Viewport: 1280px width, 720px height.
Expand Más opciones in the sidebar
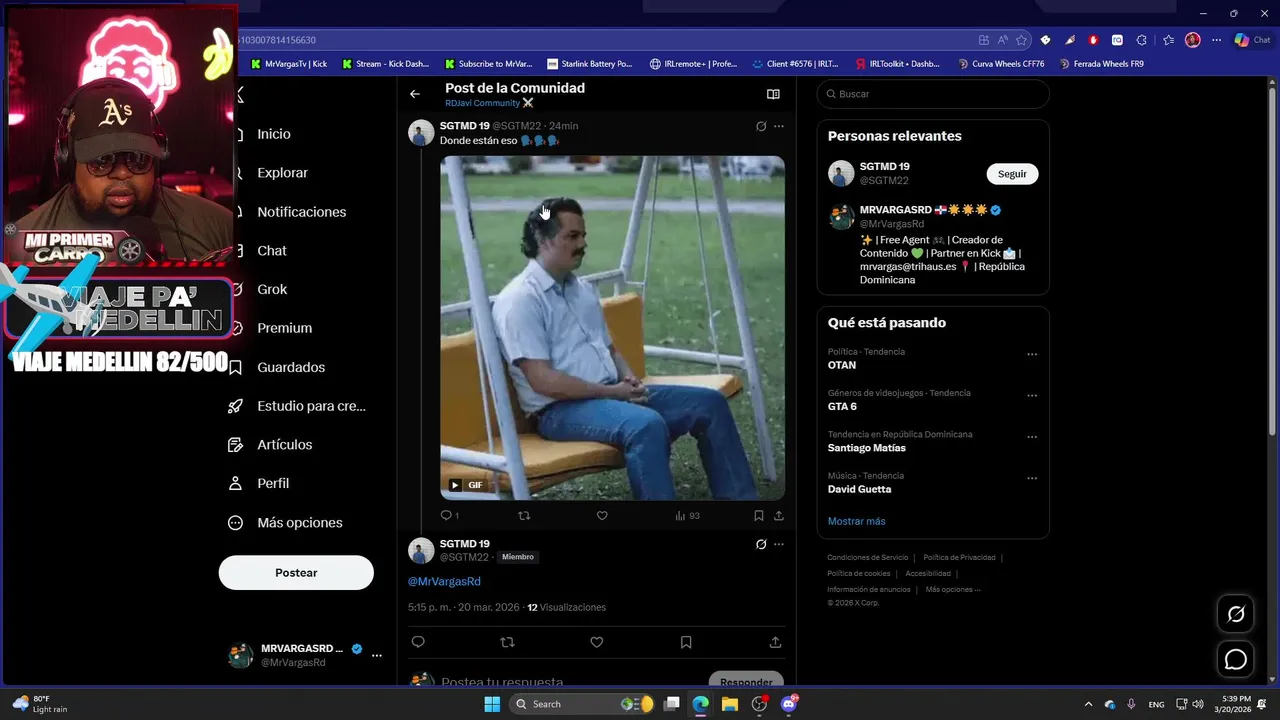point(286,523)
